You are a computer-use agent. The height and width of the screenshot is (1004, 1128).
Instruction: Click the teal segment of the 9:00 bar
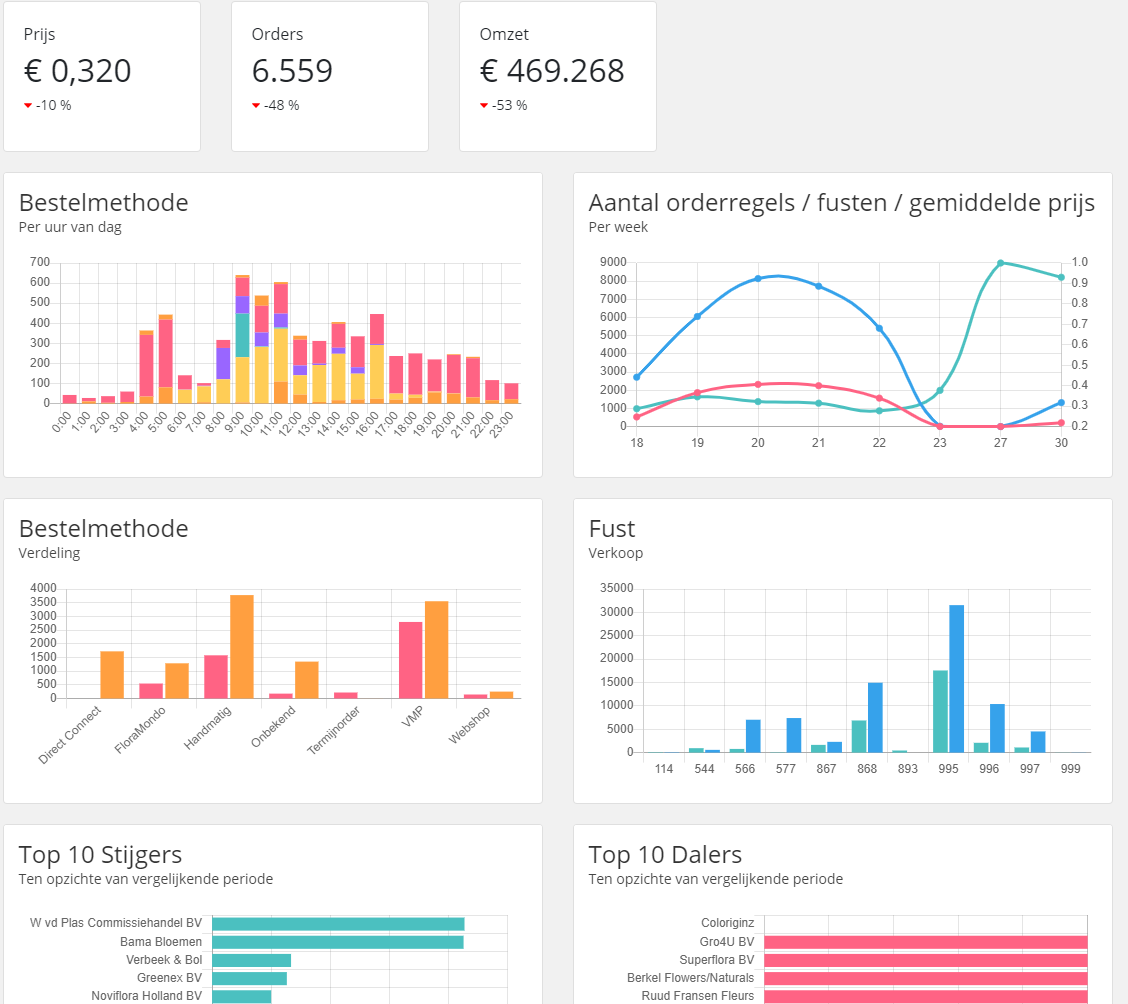point(242,335)
